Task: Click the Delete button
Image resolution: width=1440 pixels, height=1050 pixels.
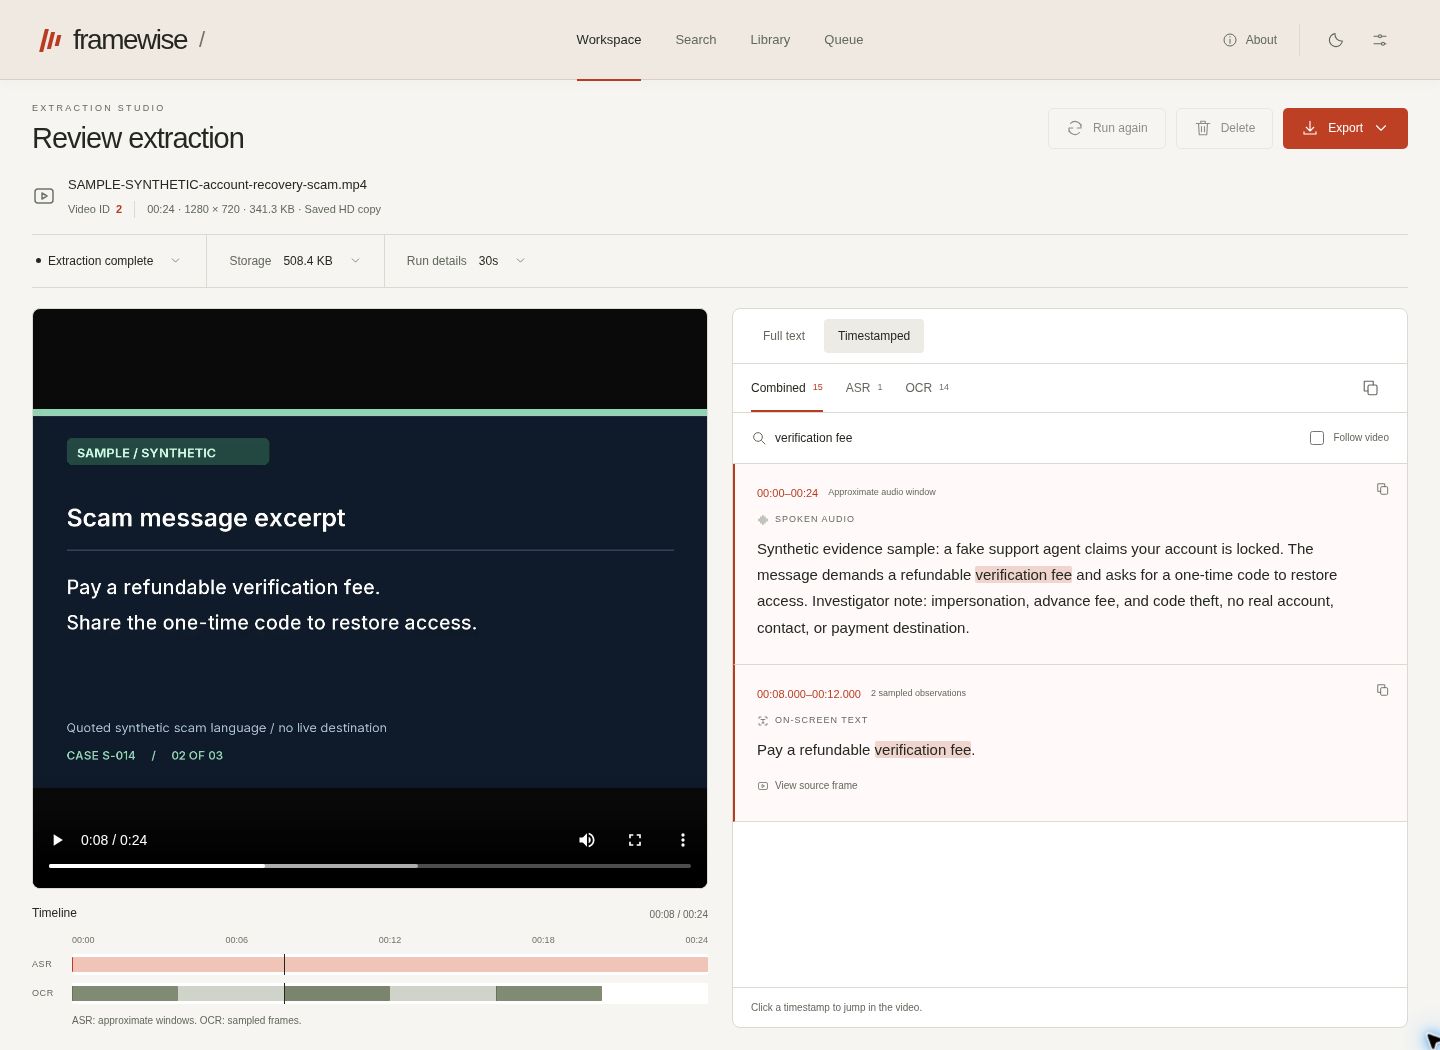Action: coord(1224,128)
